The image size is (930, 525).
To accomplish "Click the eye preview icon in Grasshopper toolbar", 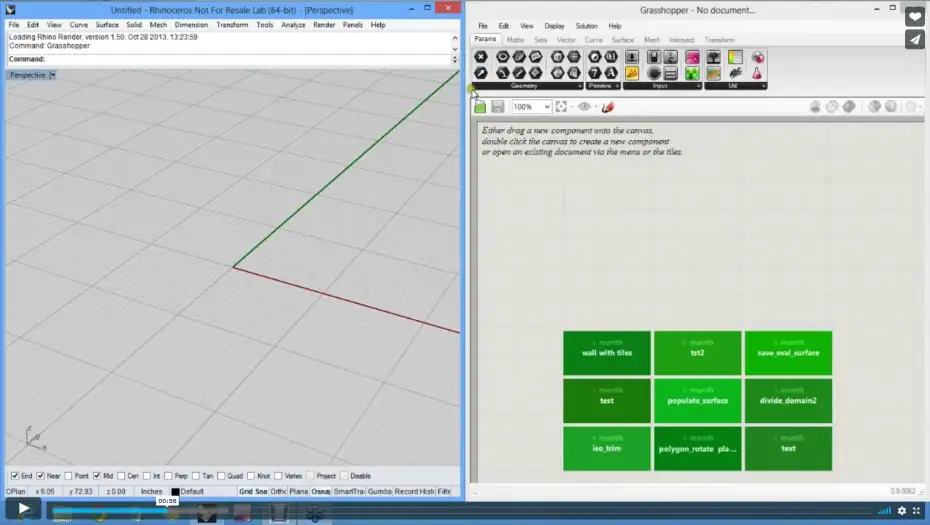I will 584,107.
